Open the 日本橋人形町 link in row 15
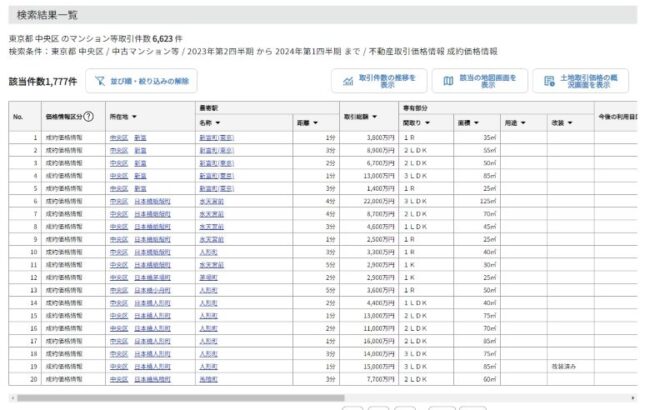The image size is (650, 410). pos(152,316)
